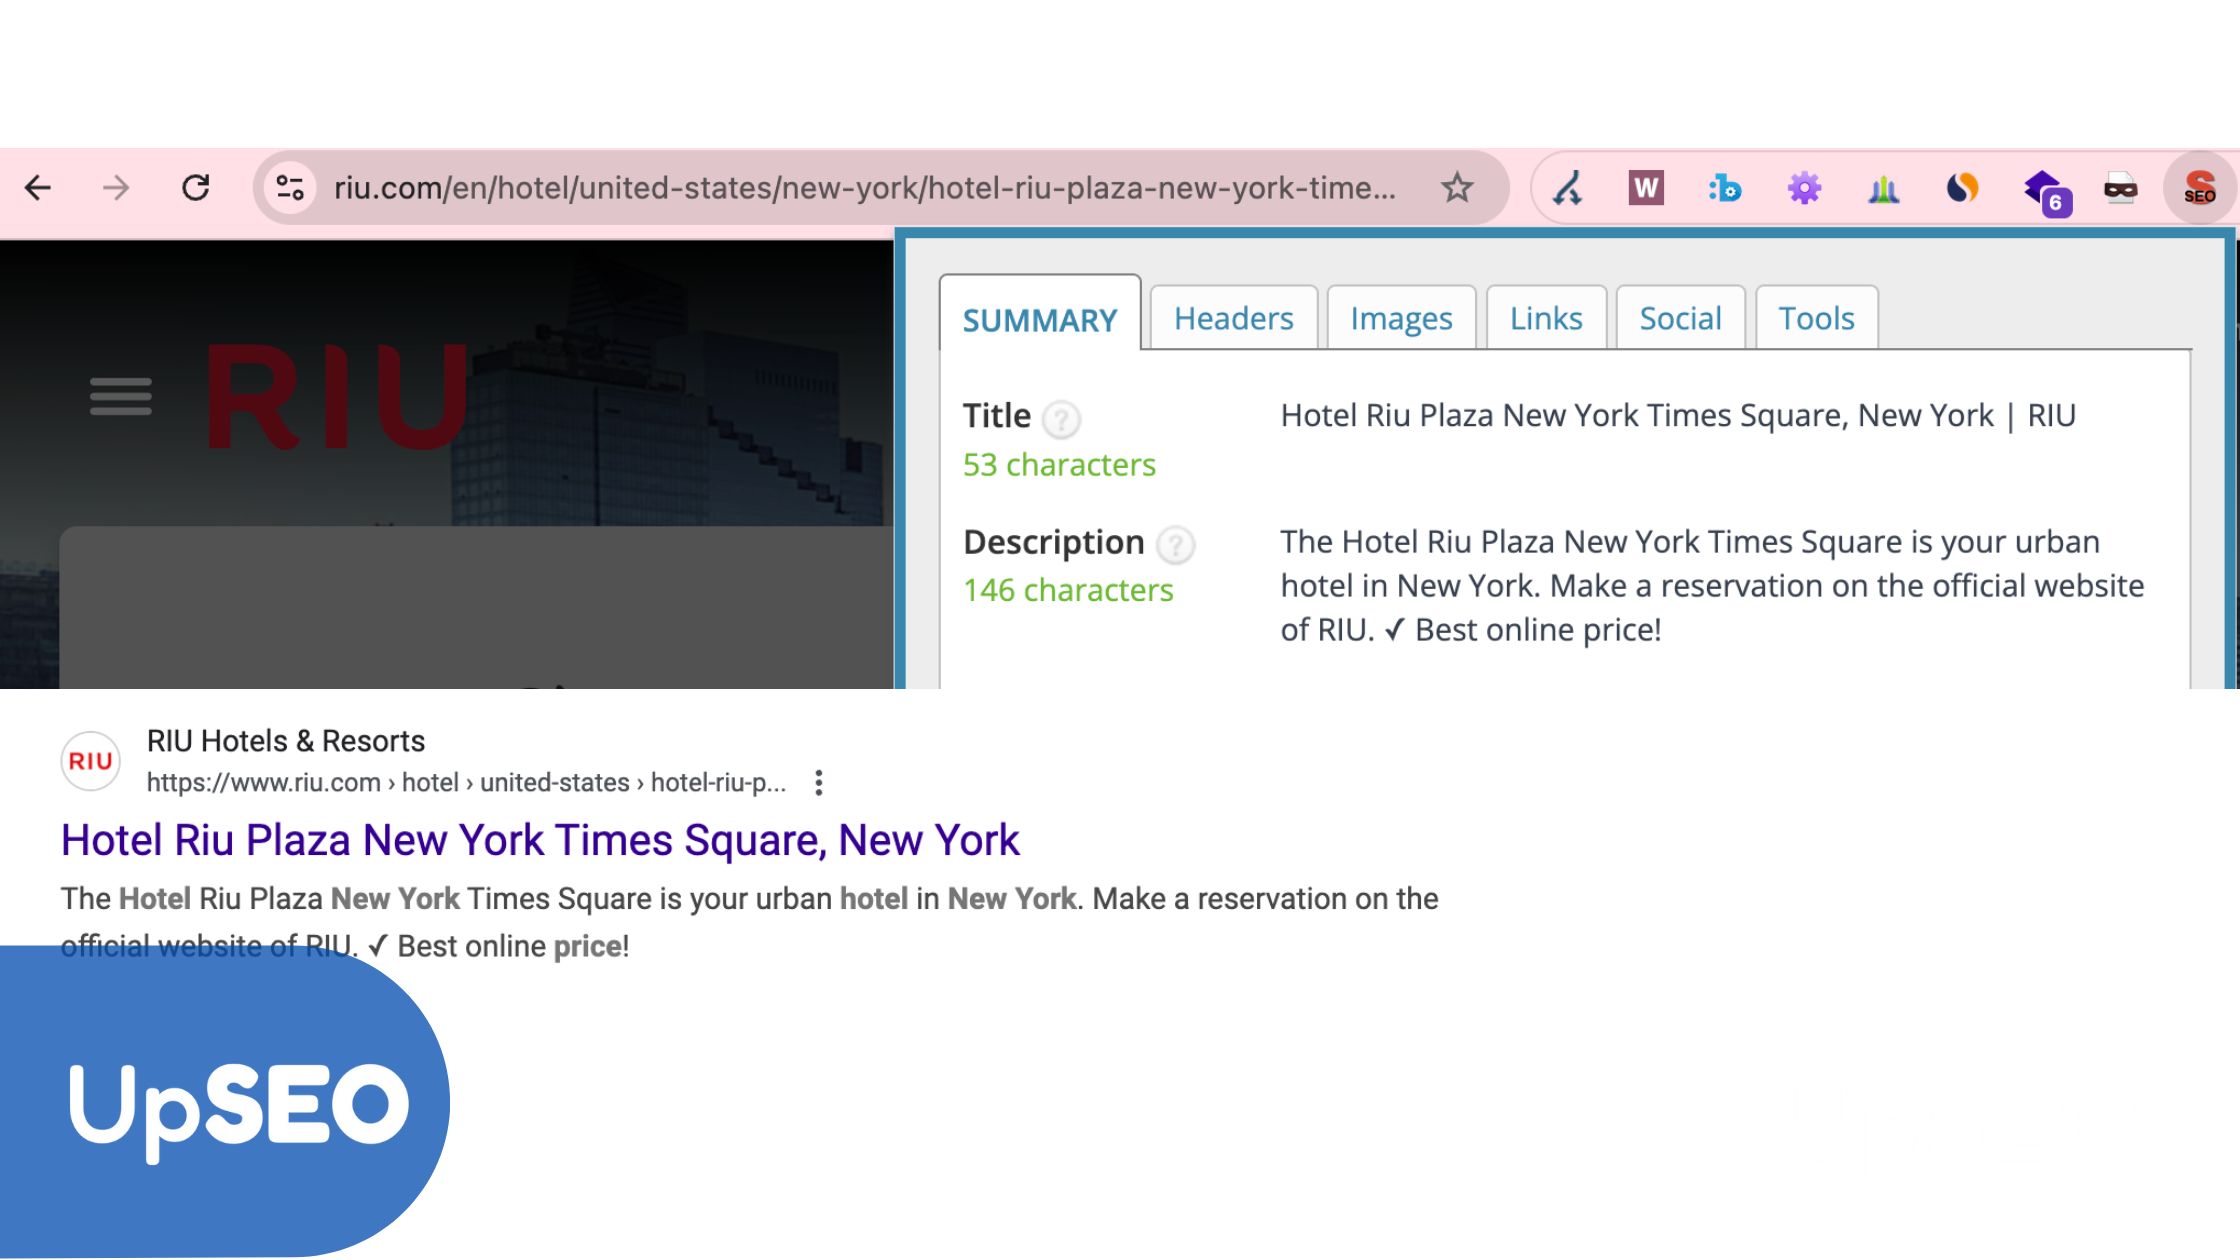This screenshot has width=2240, height=1260.
Task: Go back using the browser back arrow
Action: pyautogui.click(x=38, y=188)
